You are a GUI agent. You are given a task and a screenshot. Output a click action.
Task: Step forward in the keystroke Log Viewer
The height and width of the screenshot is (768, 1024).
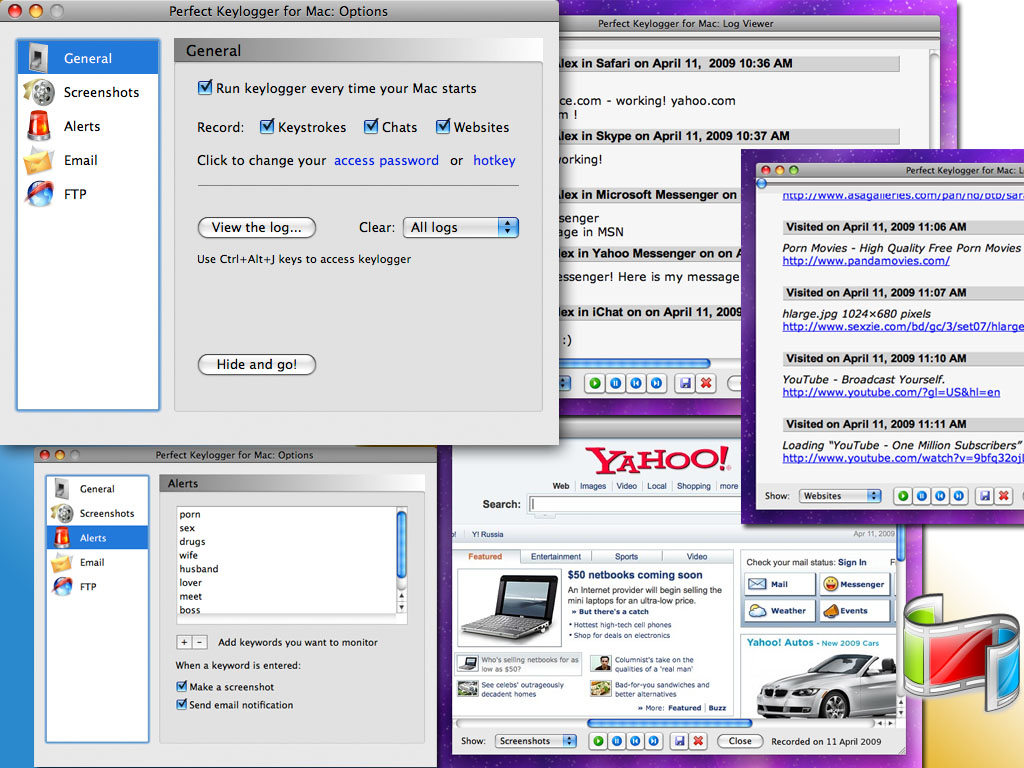tap(657, 383)
